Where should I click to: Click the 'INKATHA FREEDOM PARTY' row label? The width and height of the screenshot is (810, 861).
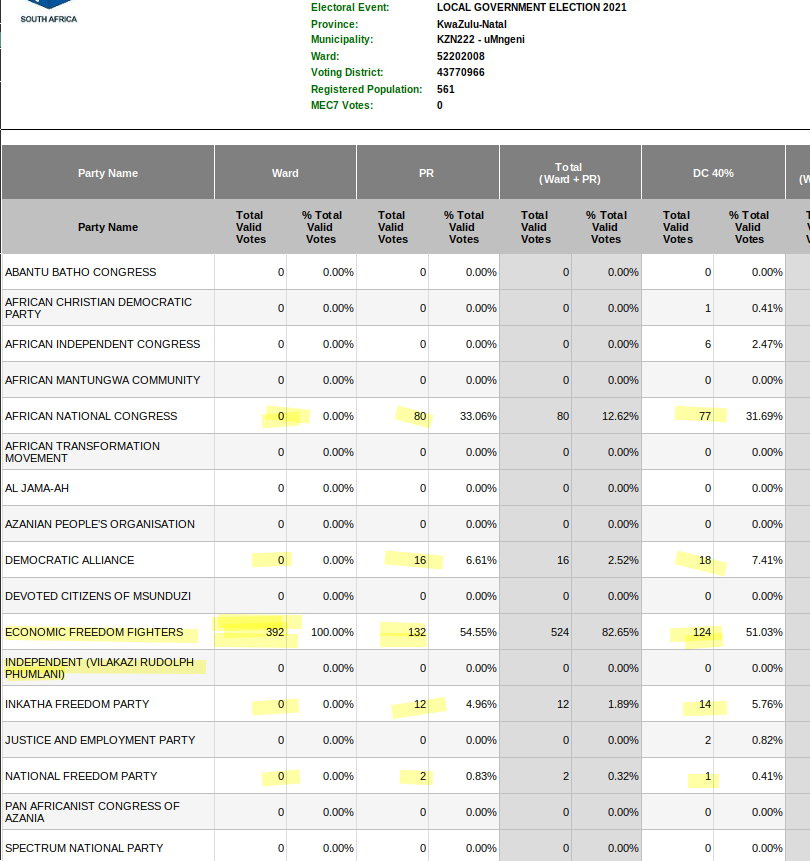coord(77,705)
